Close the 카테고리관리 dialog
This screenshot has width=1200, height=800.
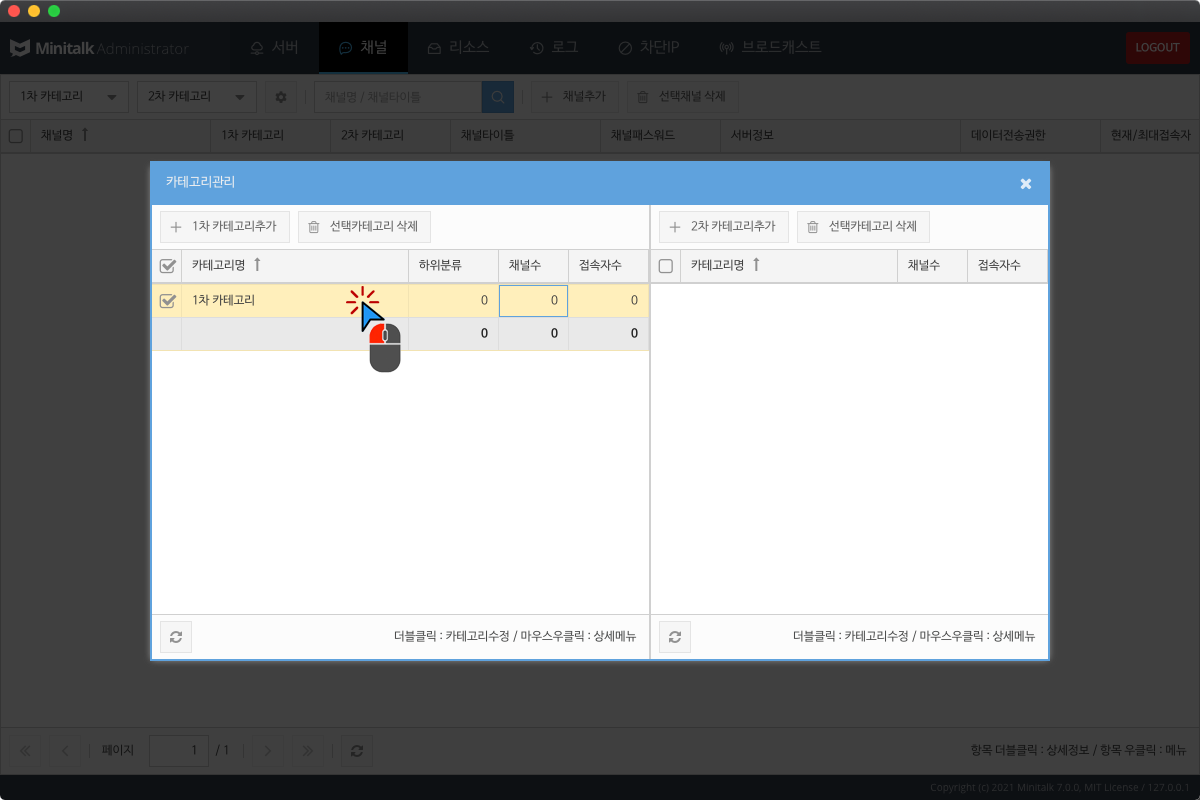point(1026,183)
